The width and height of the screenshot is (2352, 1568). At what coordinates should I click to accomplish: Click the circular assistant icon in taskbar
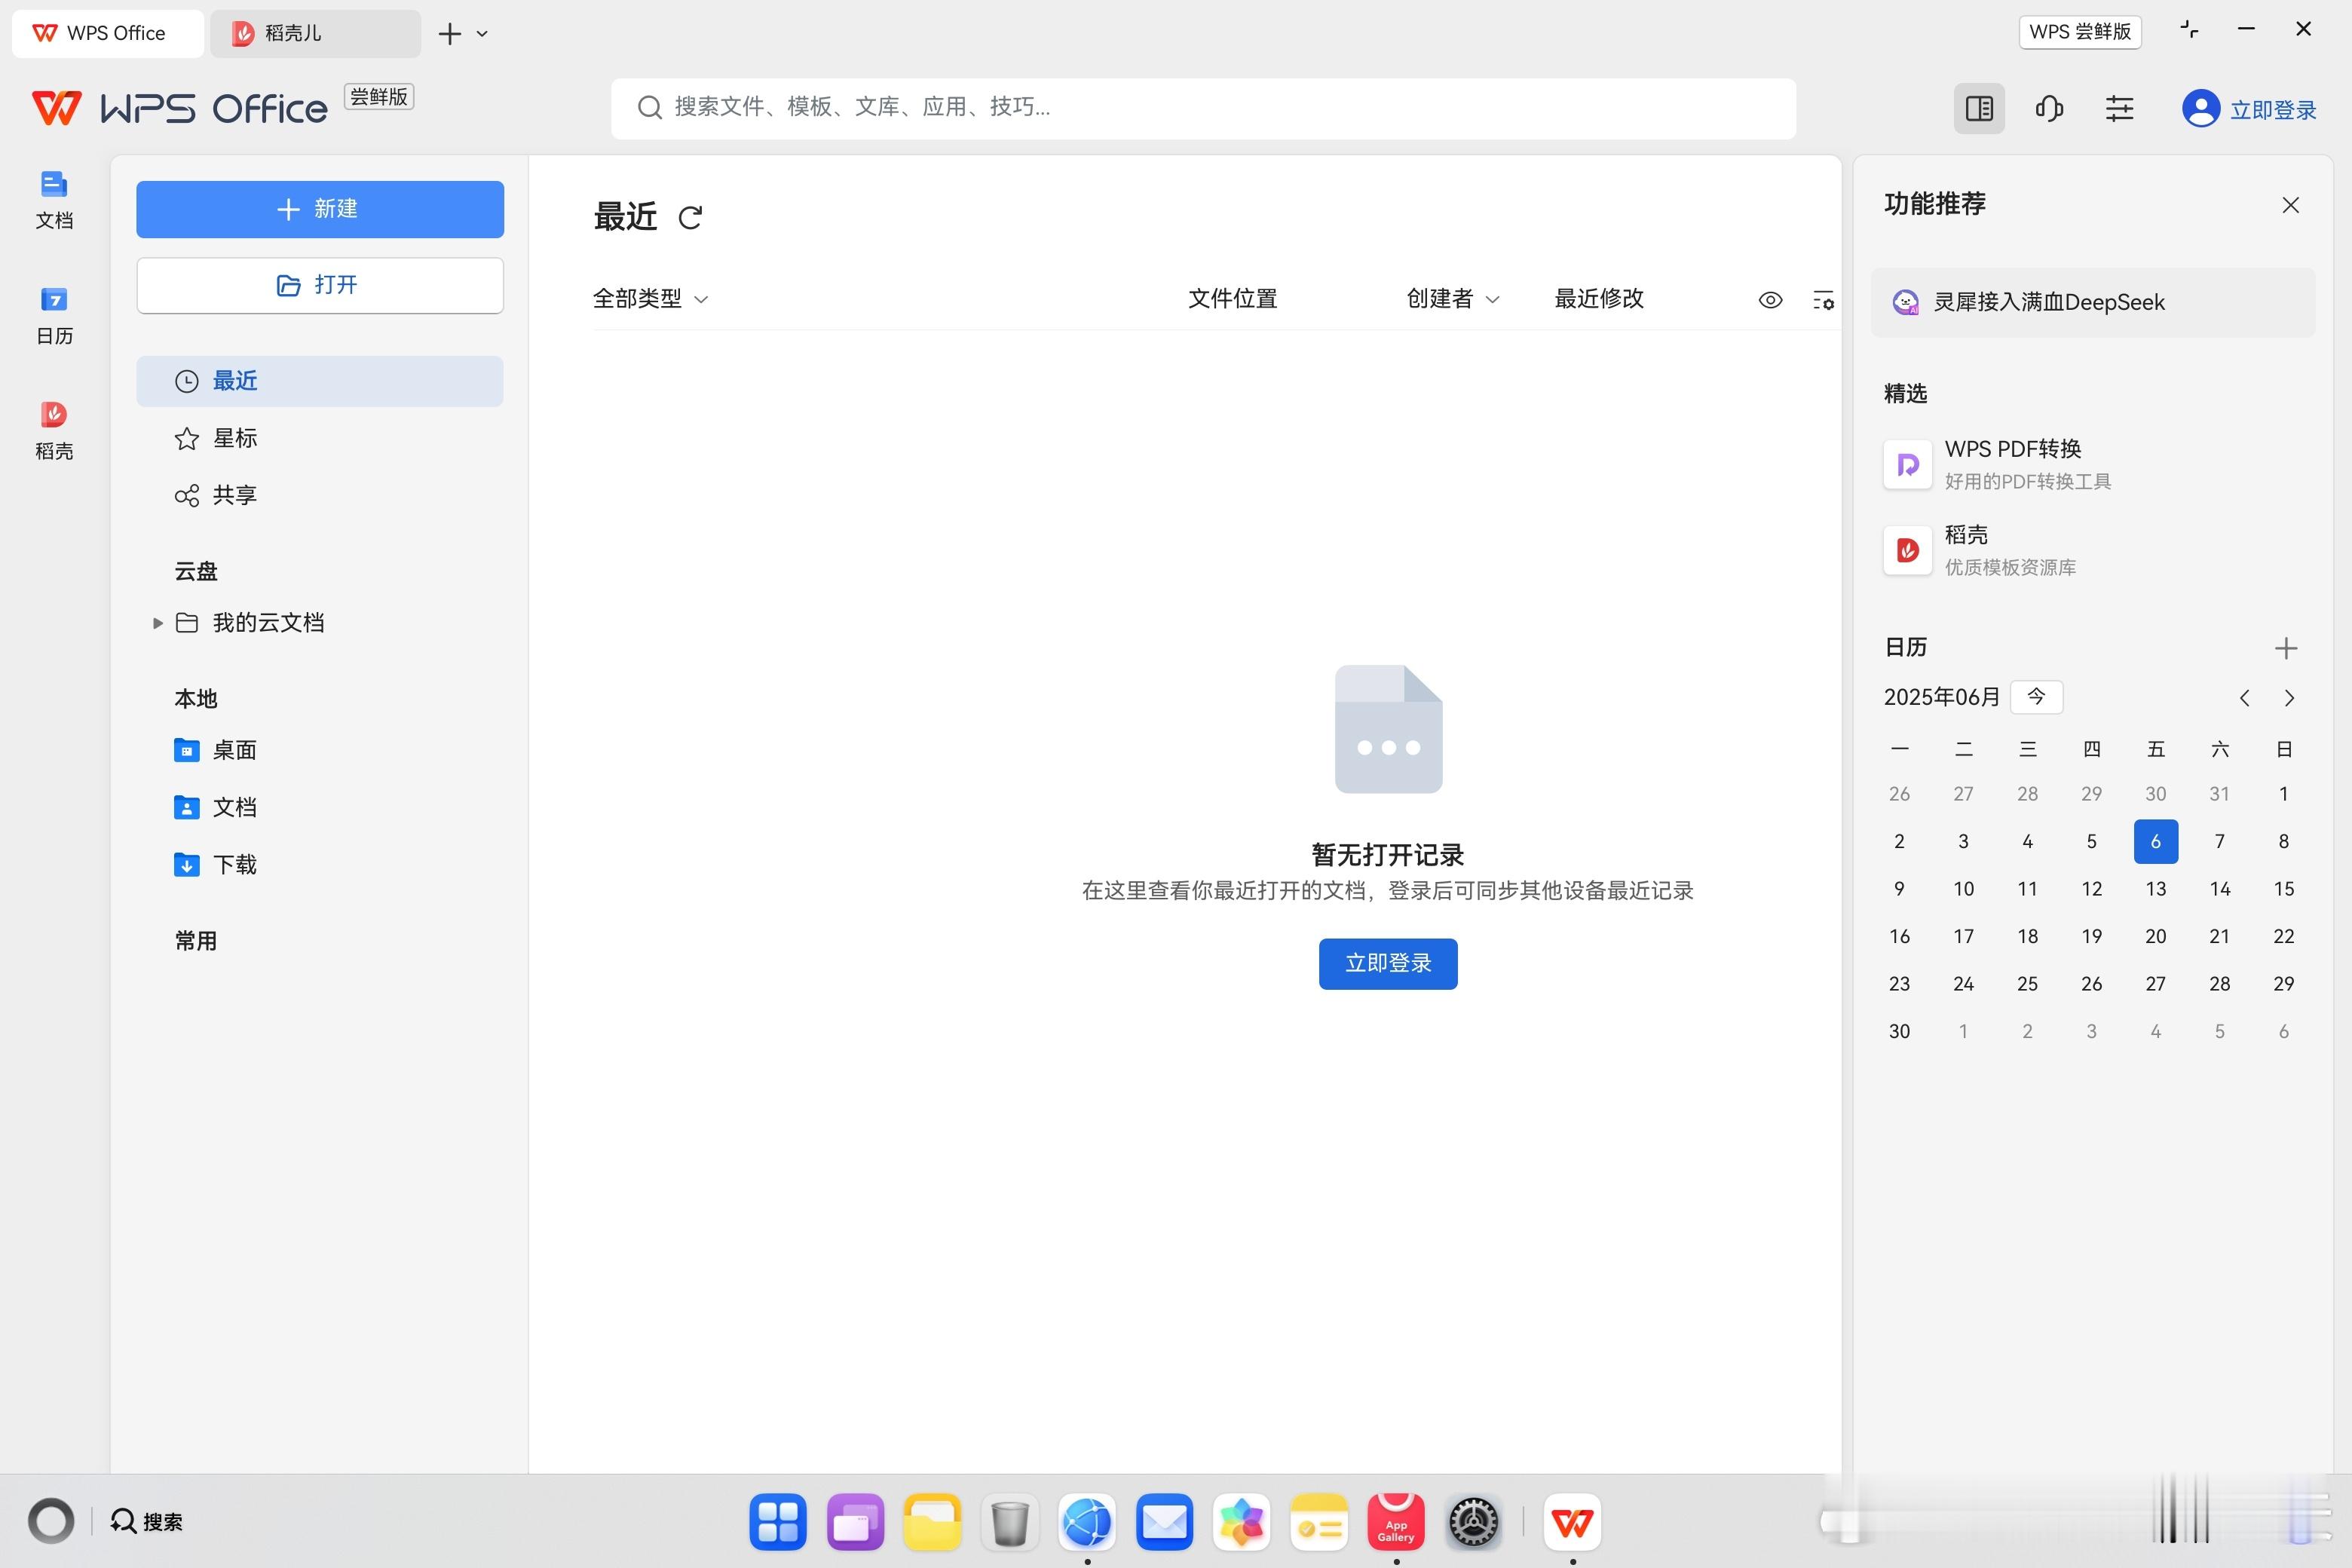tap(51, 1522)
